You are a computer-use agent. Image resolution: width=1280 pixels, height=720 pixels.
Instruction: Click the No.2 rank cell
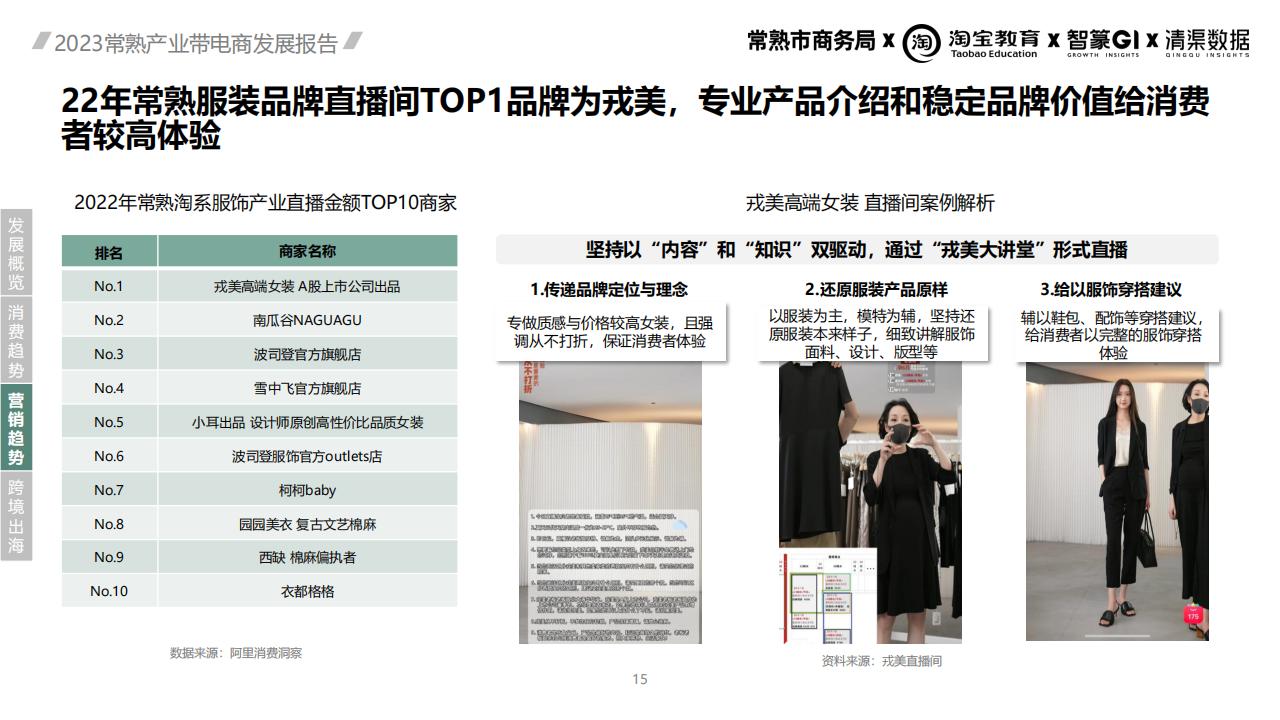pyautogui.click(x=109, y=320)
